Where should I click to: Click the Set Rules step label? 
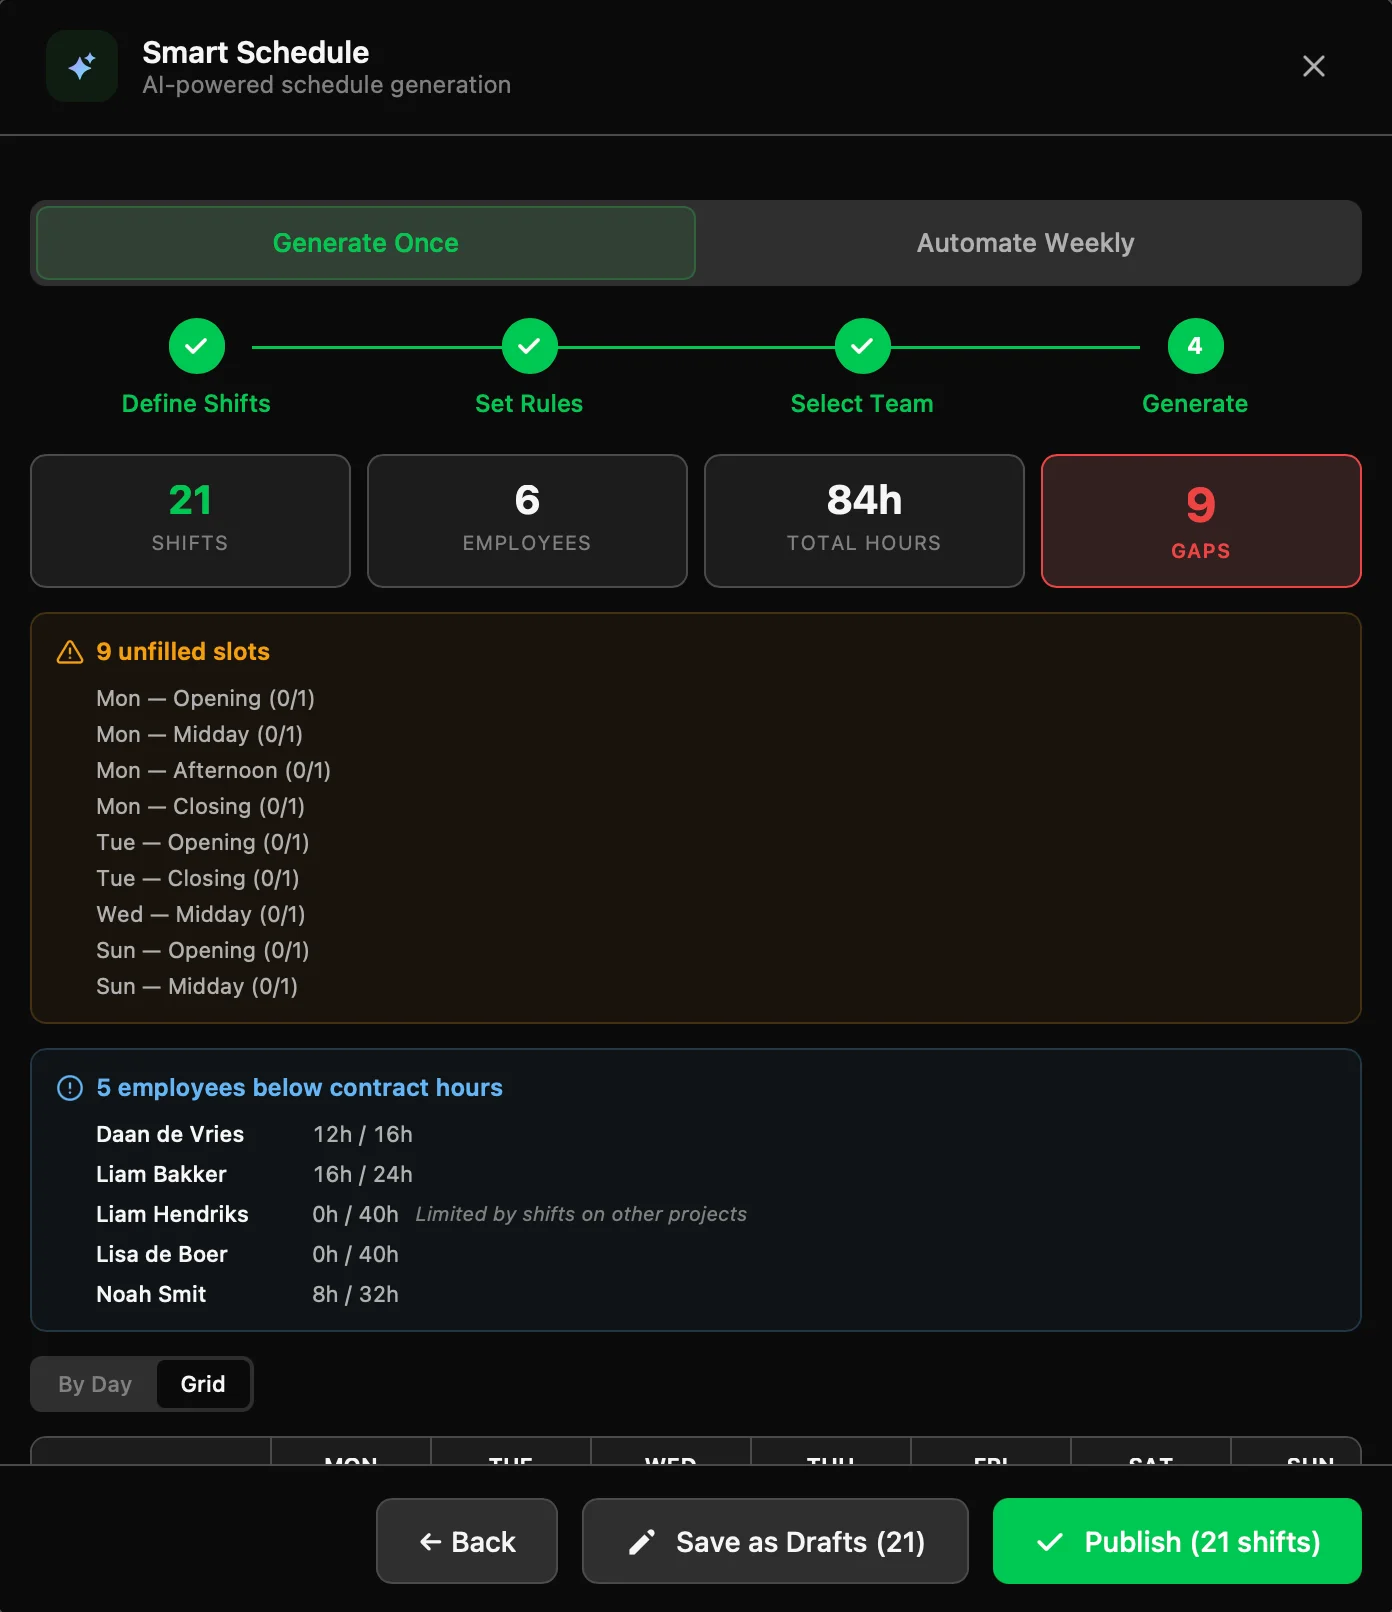coord(529,404)
